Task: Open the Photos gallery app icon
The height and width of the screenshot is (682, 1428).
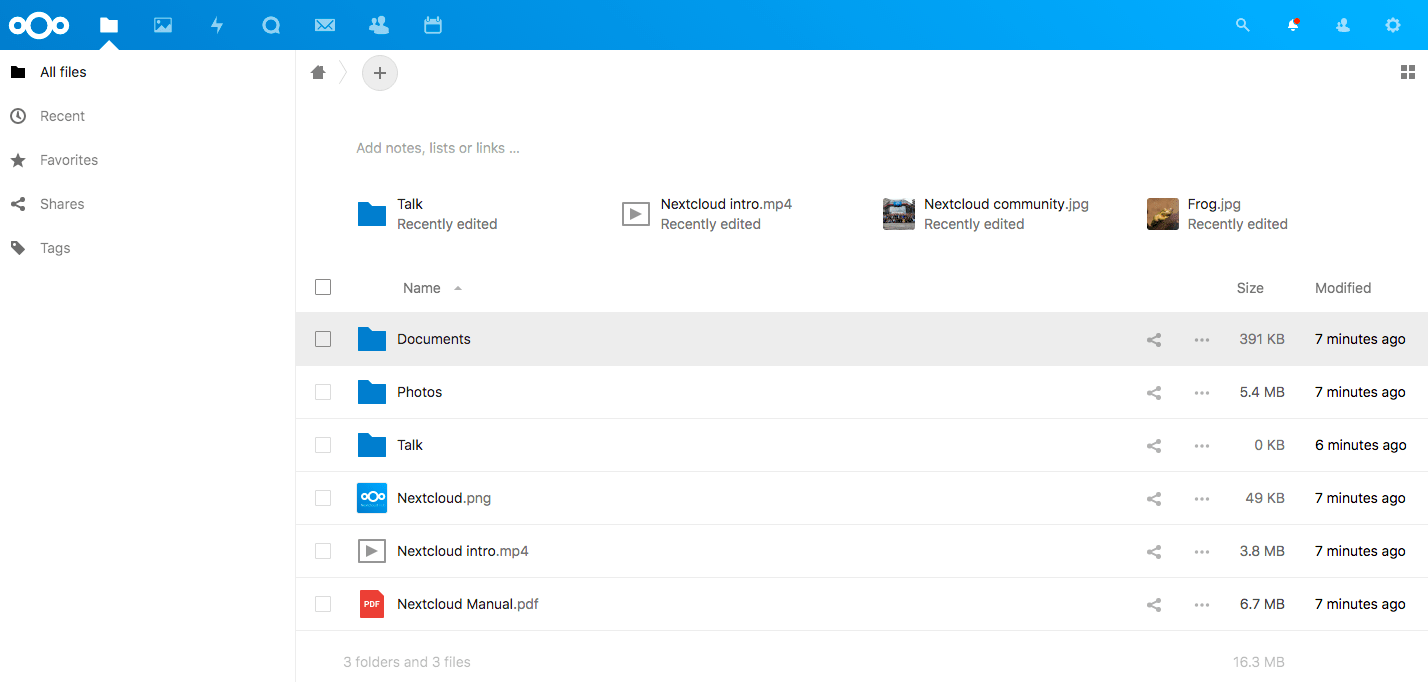Action: point(163,25)
